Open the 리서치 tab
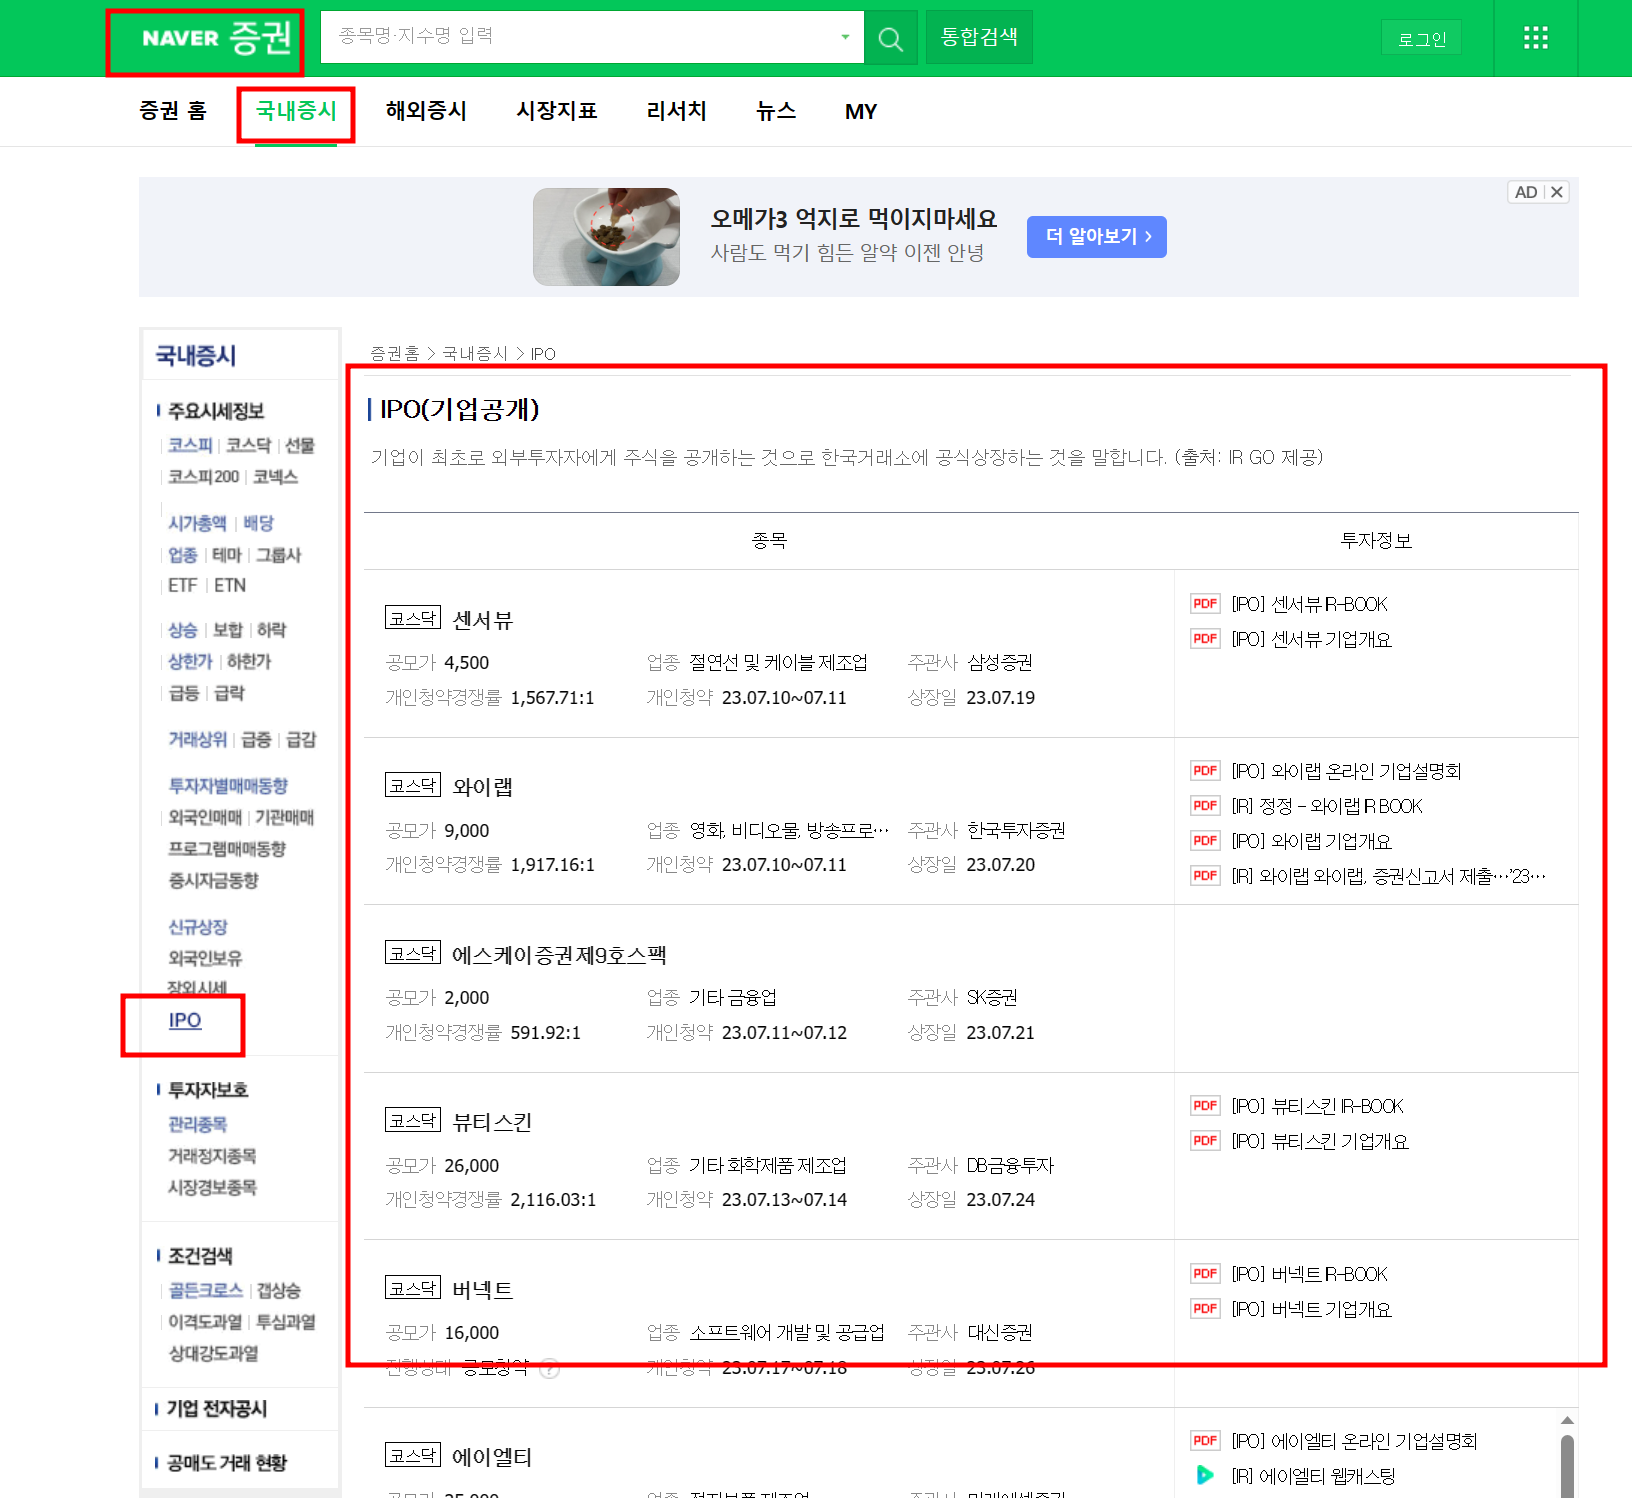The image size is (1632, 1498). (676, 111)
